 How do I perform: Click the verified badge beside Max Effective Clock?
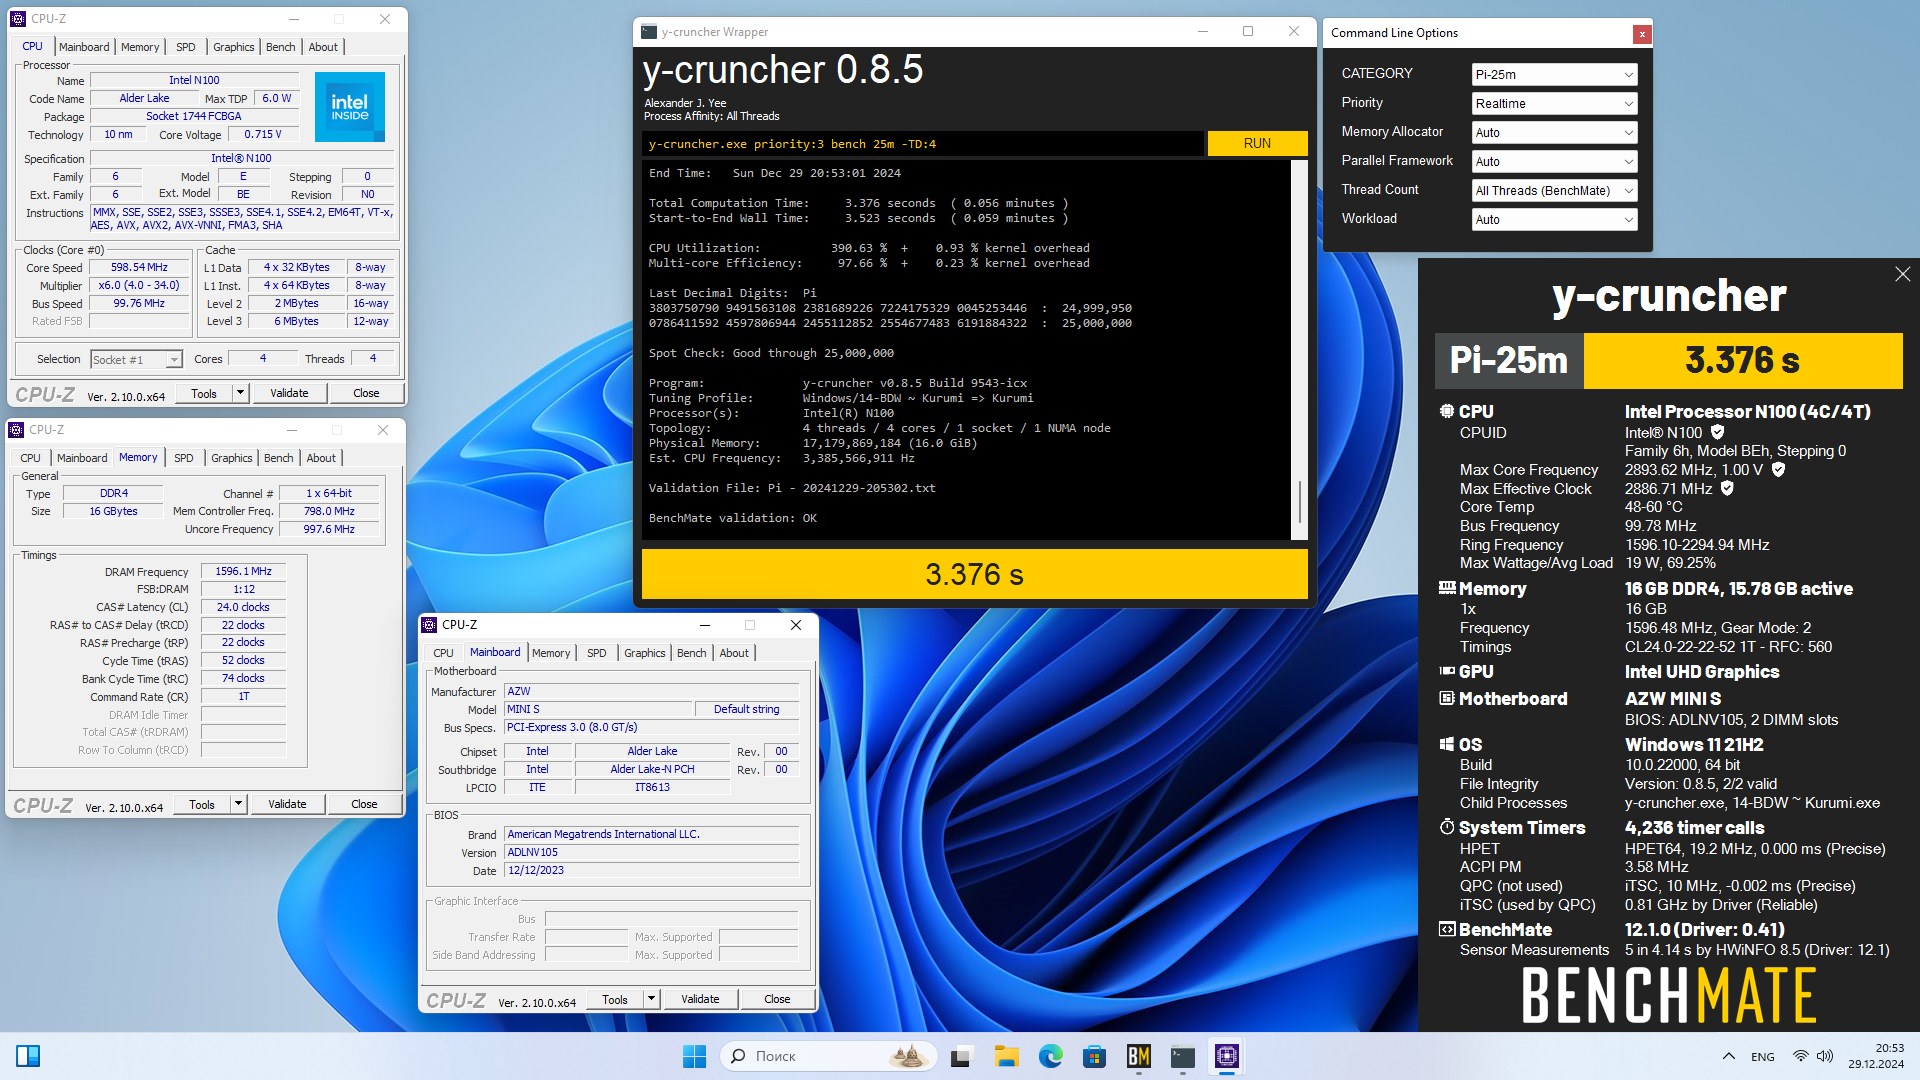[x=1727, y=488]
